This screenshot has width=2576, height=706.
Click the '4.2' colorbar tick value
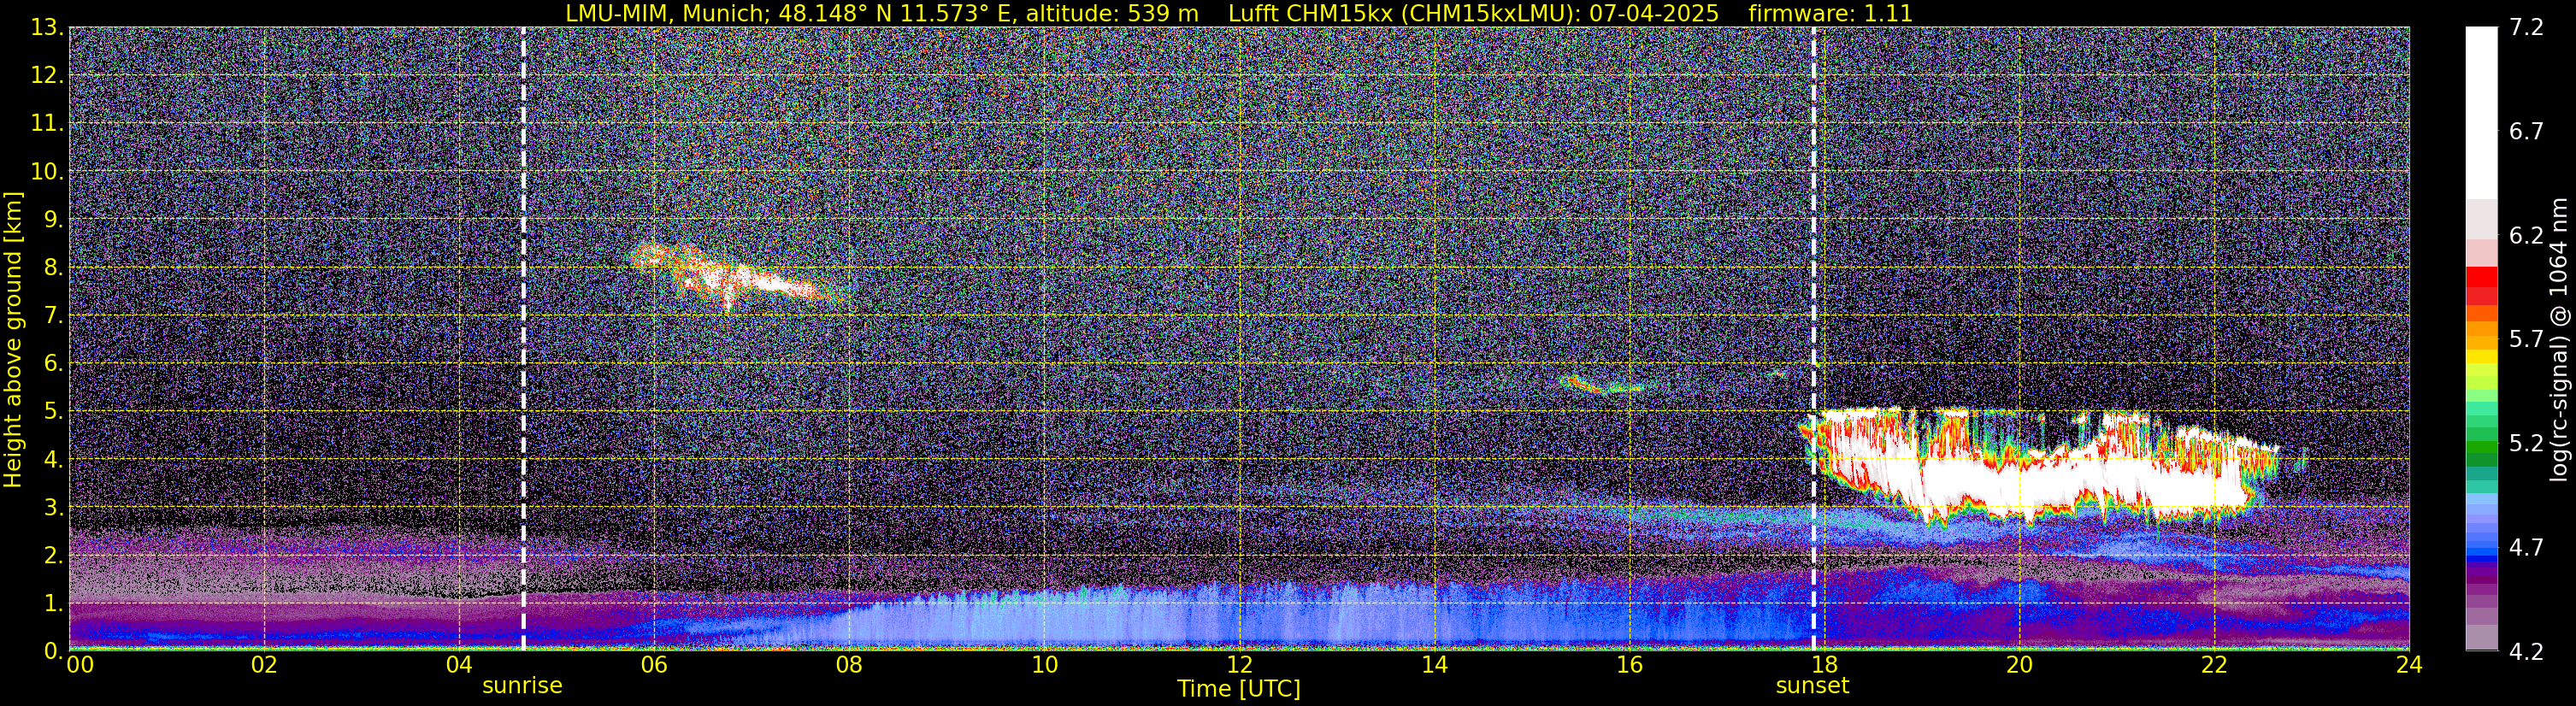[x=2526, y=652]
